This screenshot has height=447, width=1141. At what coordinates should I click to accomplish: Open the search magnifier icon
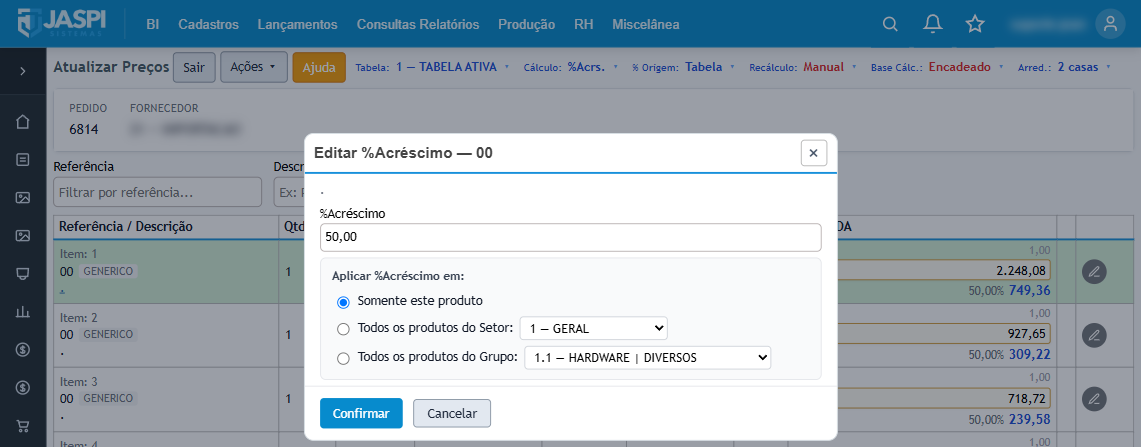889,24
